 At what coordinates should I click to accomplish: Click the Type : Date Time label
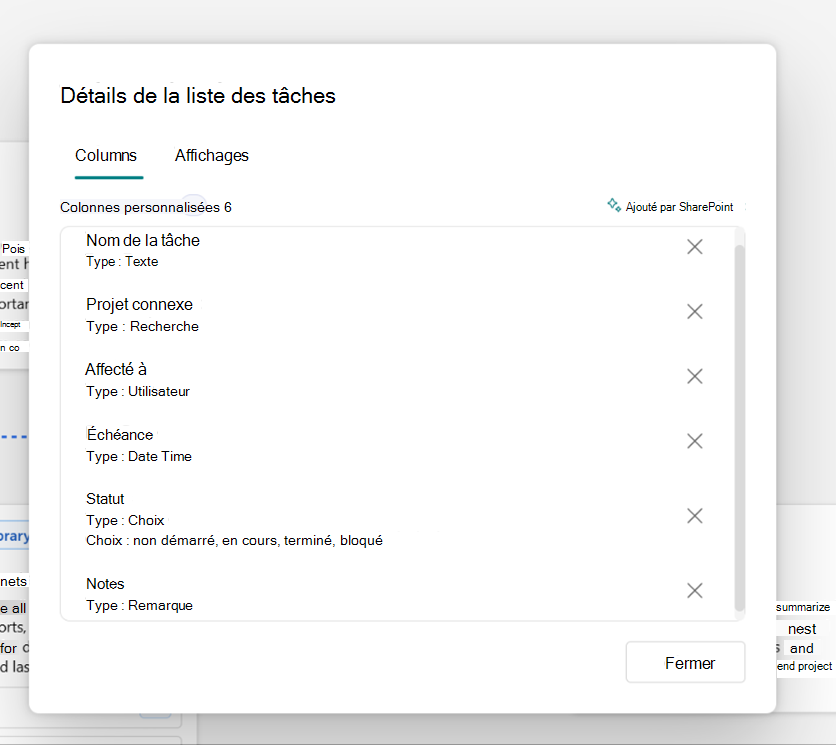coord(139,456)
